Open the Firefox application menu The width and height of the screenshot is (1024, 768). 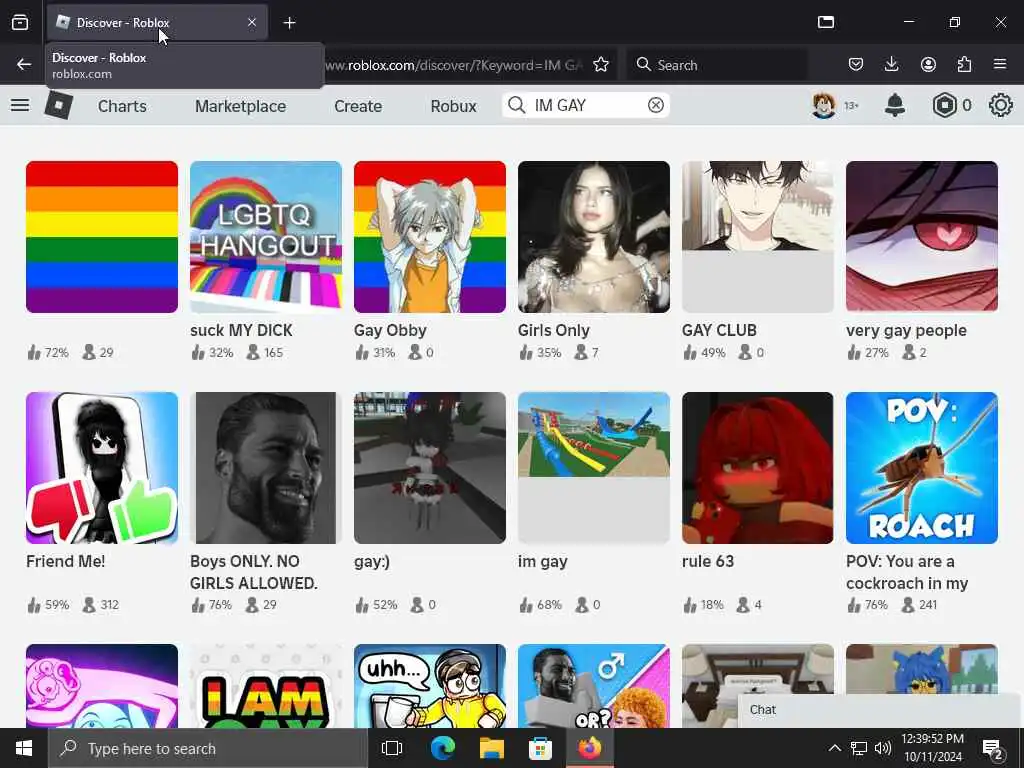click(1000, 65)
